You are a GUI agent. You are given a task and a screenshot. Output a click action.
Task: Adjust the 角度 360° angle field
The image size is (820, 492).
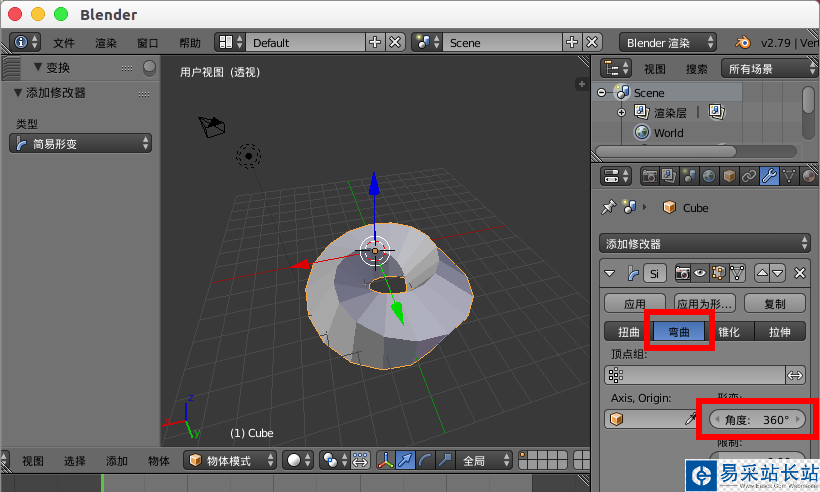pyautogui.click(x=757, y=419)
